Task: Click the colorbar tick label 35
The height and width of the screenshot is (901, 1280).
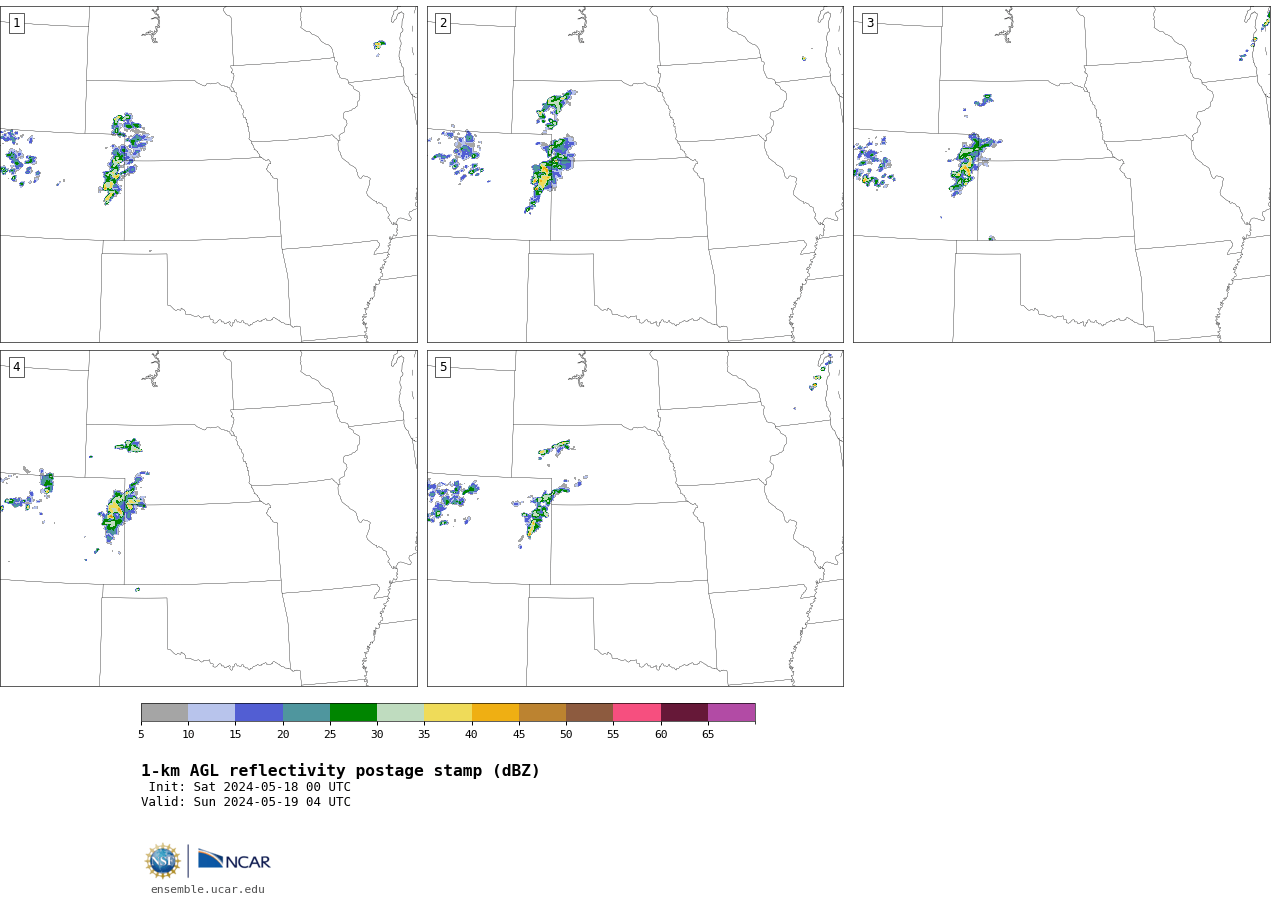Action: pos(424,734)
